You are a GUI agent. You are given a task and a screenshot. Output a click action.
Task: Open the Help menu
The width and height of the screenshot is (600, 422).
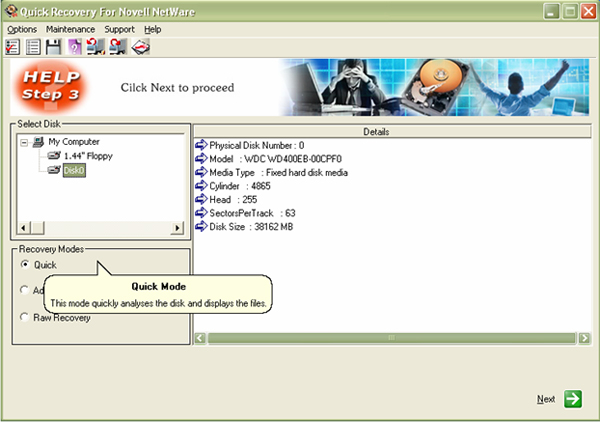coord(153,29)
